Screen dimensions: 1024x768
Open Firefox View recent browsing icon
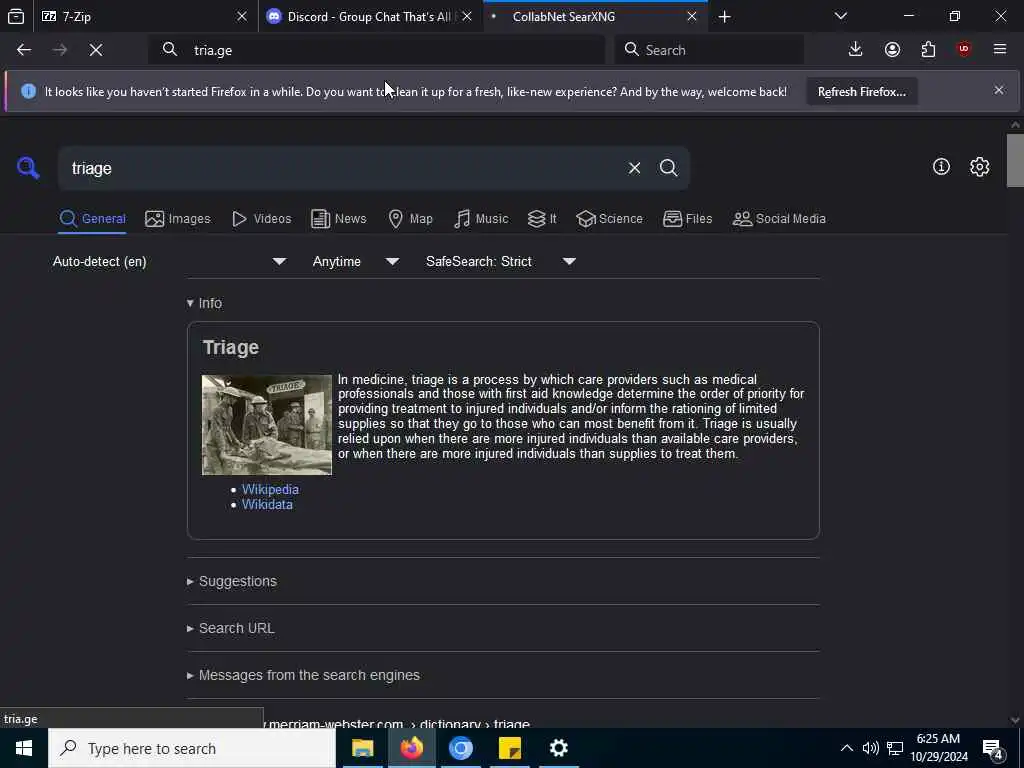16,16
